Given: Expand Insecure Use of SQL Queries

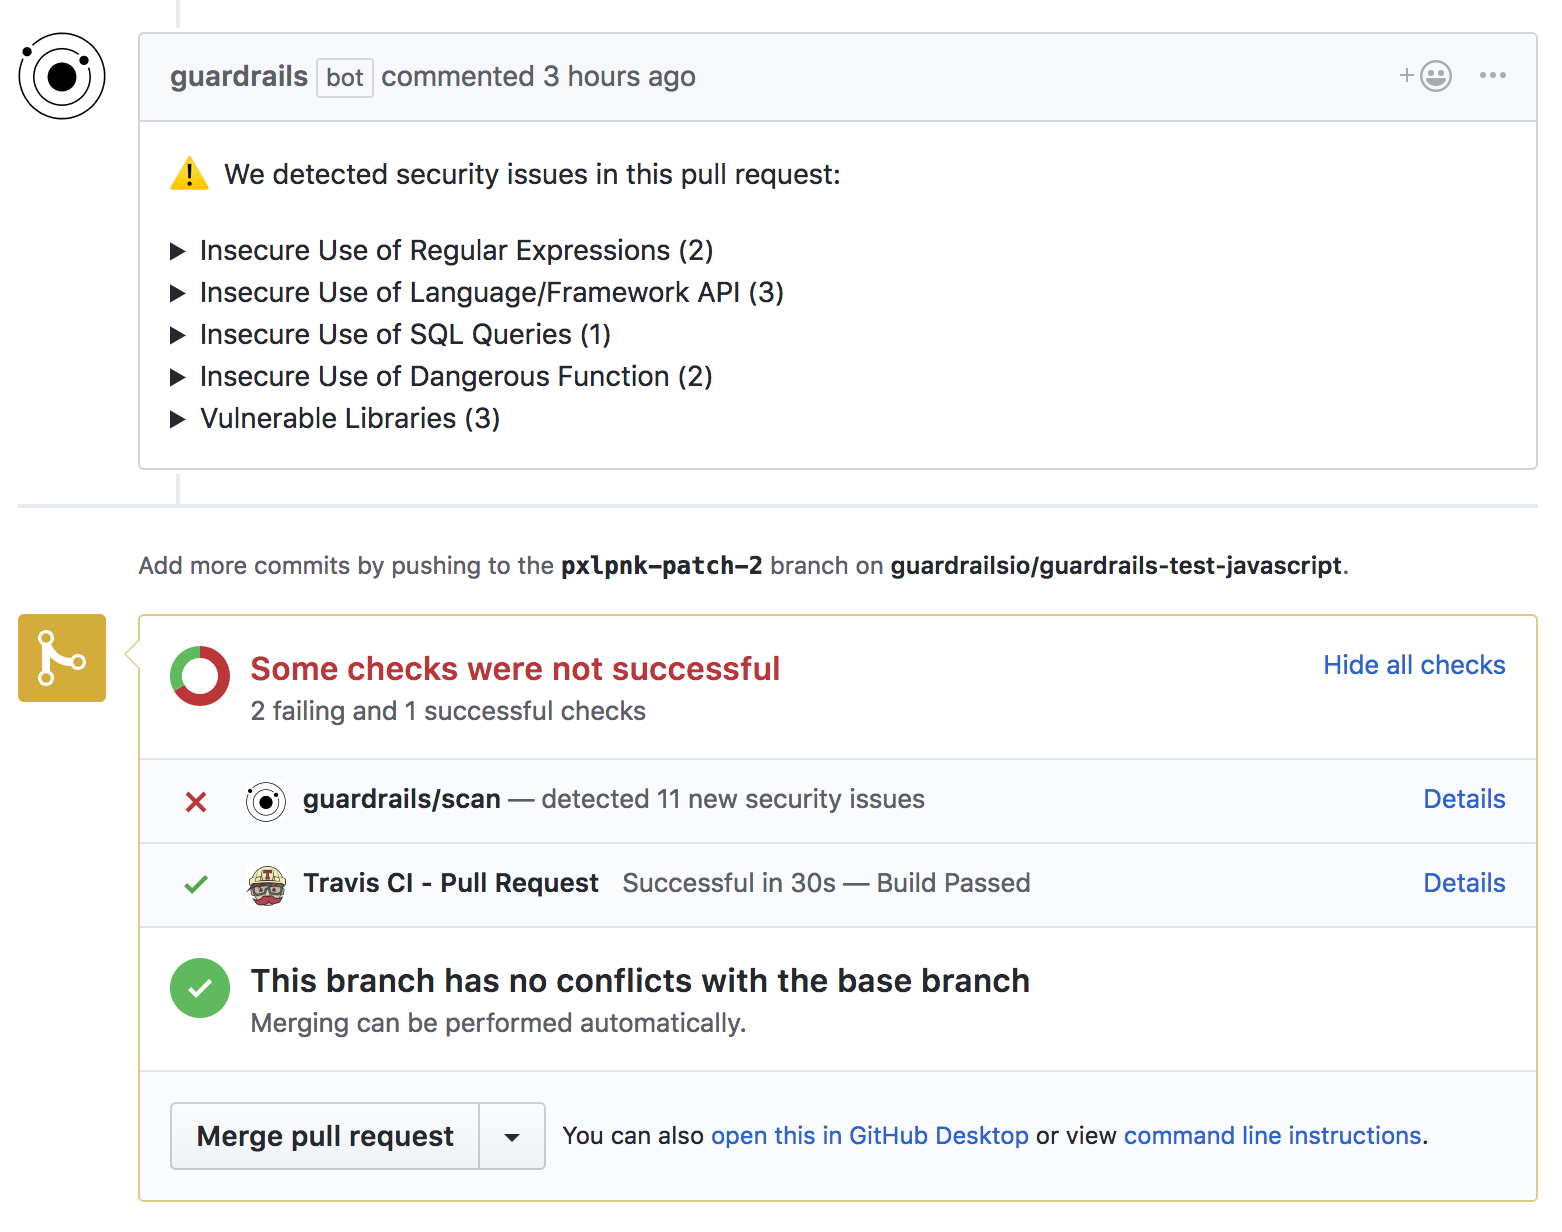Looking at the screenshot, I should pos(178,335).
